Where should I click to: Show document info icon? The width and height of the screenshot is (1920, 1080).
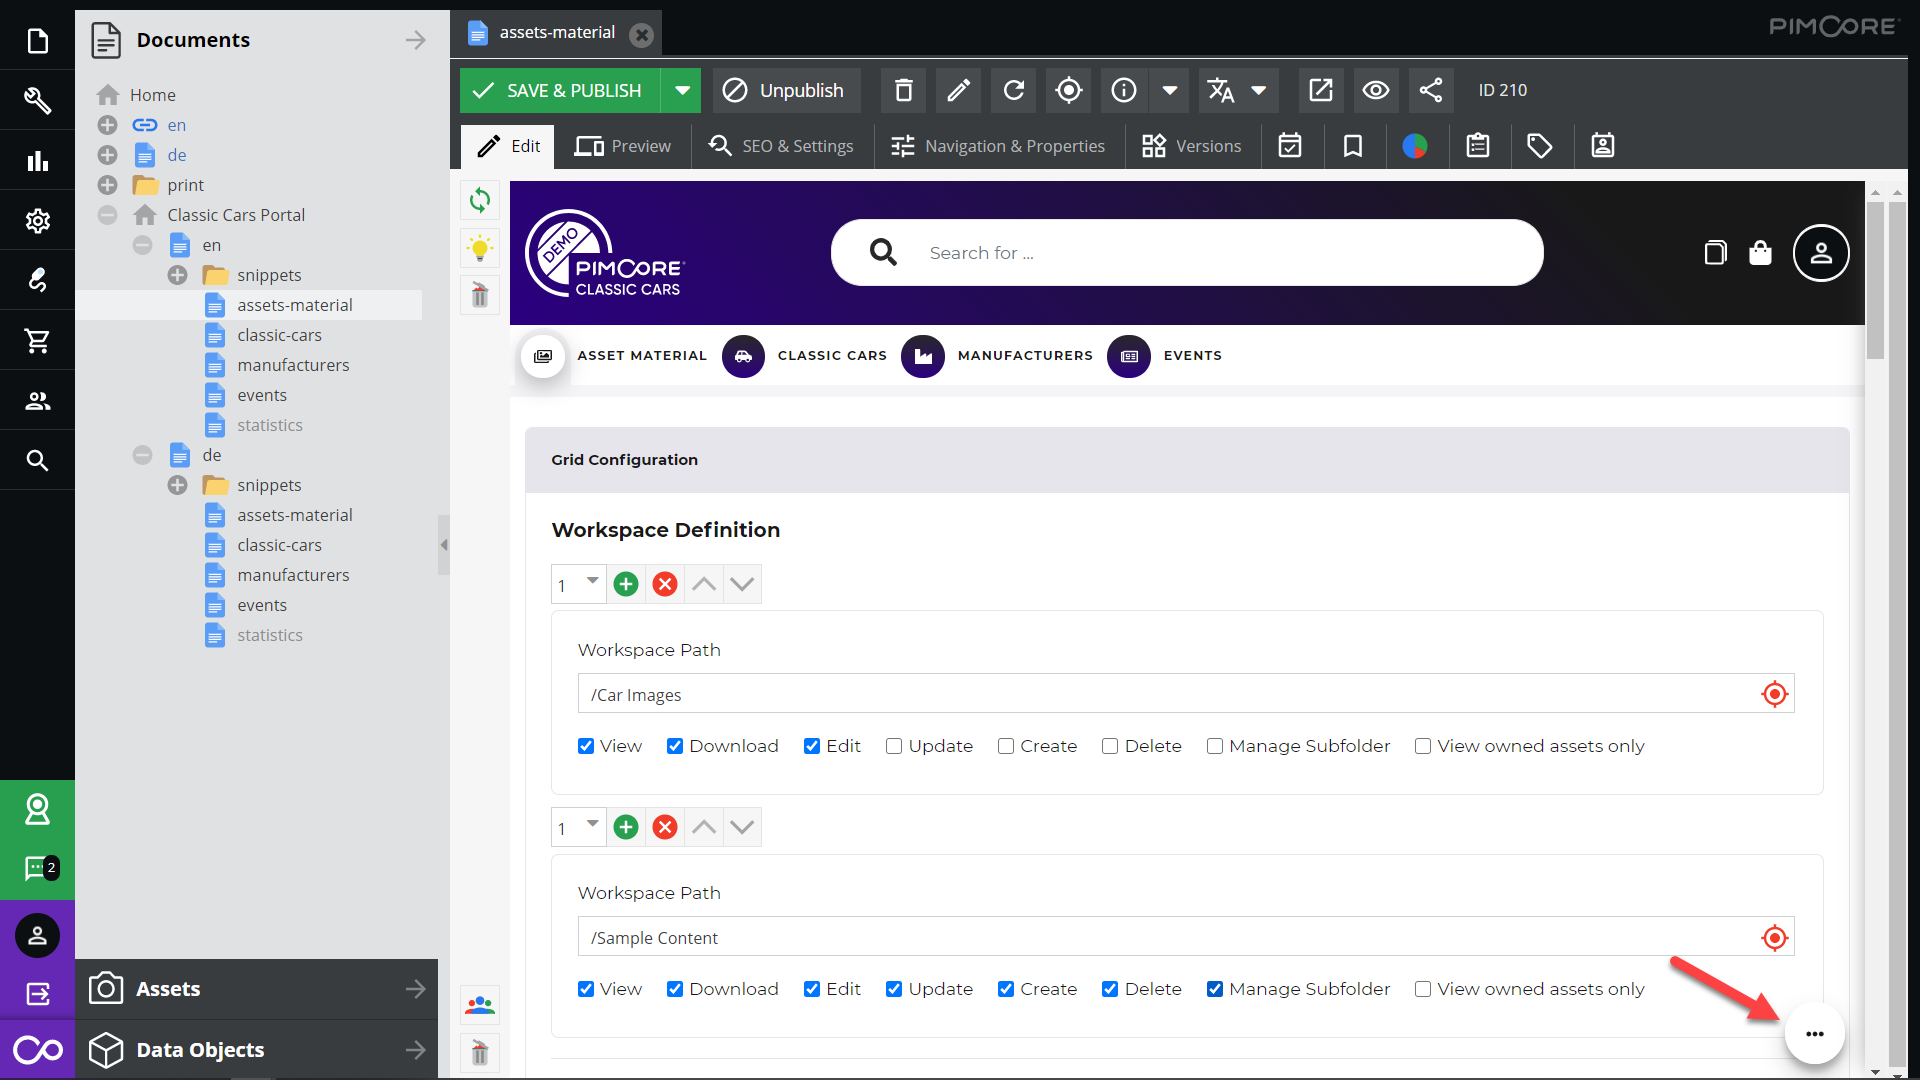1124,90
